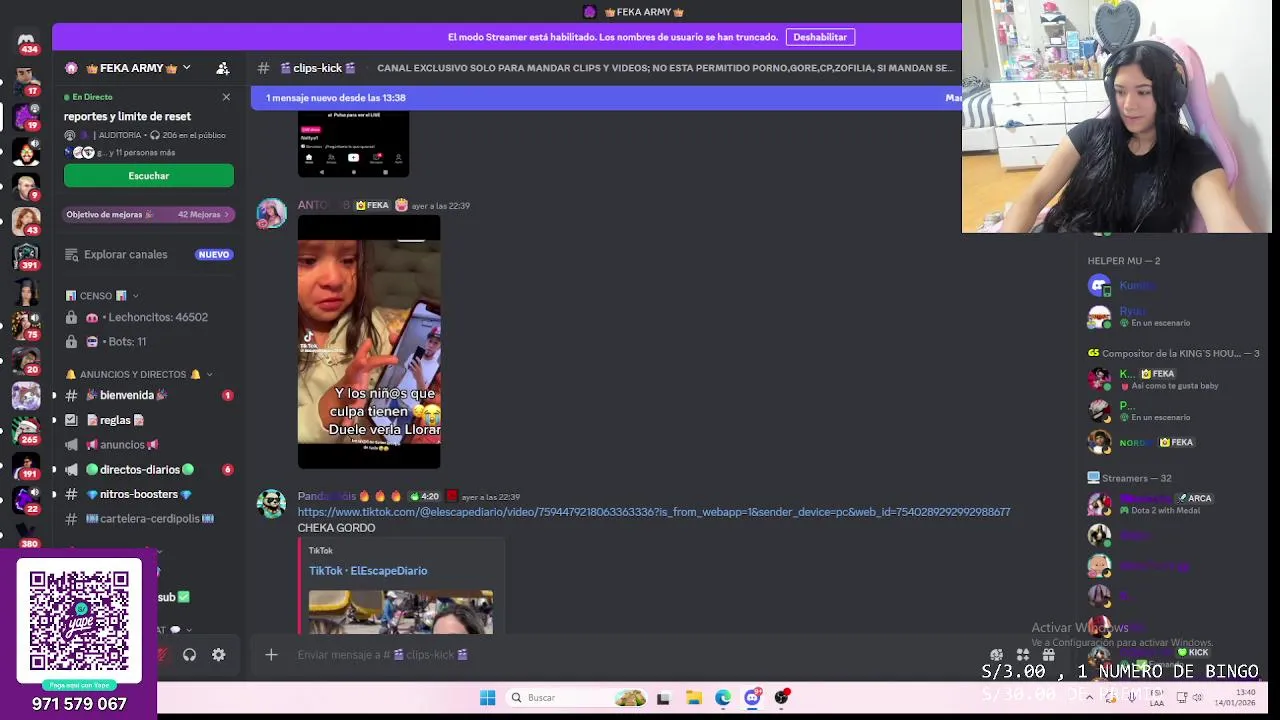
Task: Open the server with badge 75
Action: coord(26,326)
